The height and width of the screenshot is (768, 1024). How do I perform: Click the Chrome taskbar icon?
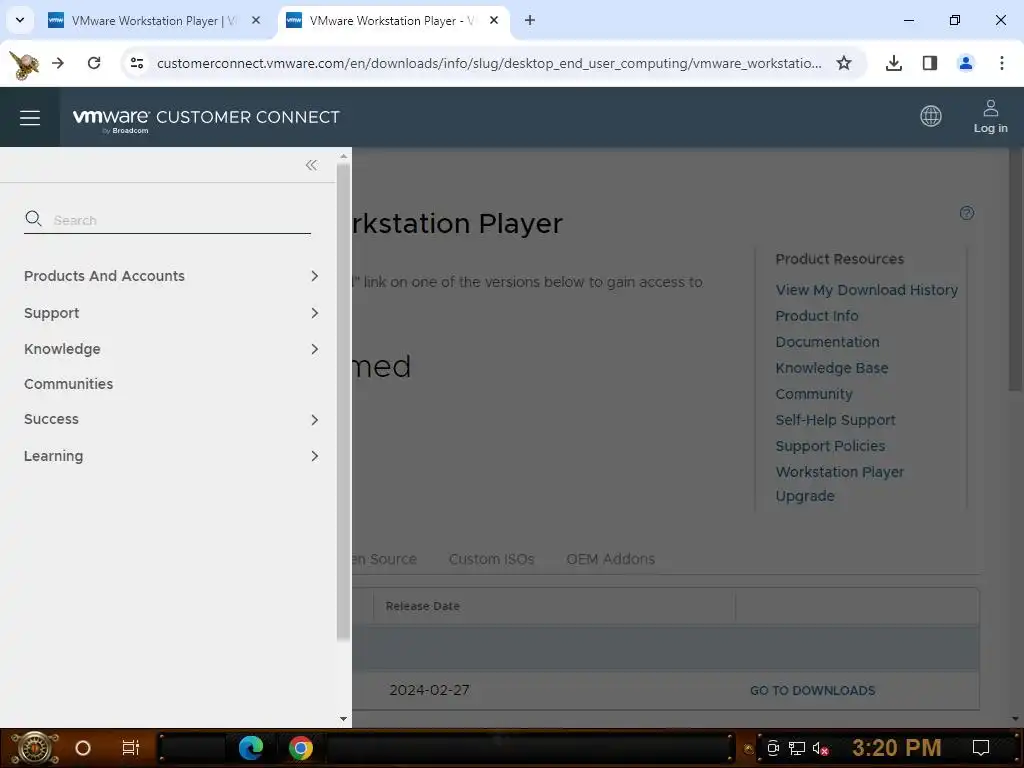[300, 748]
